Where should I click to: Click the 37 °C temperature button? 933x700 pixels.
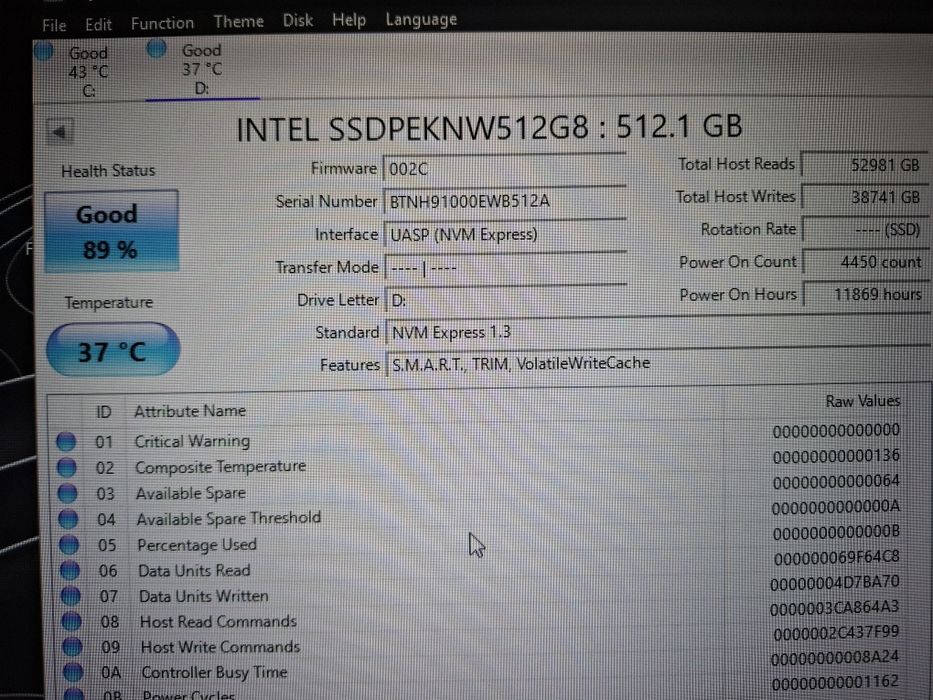(112, 350)
